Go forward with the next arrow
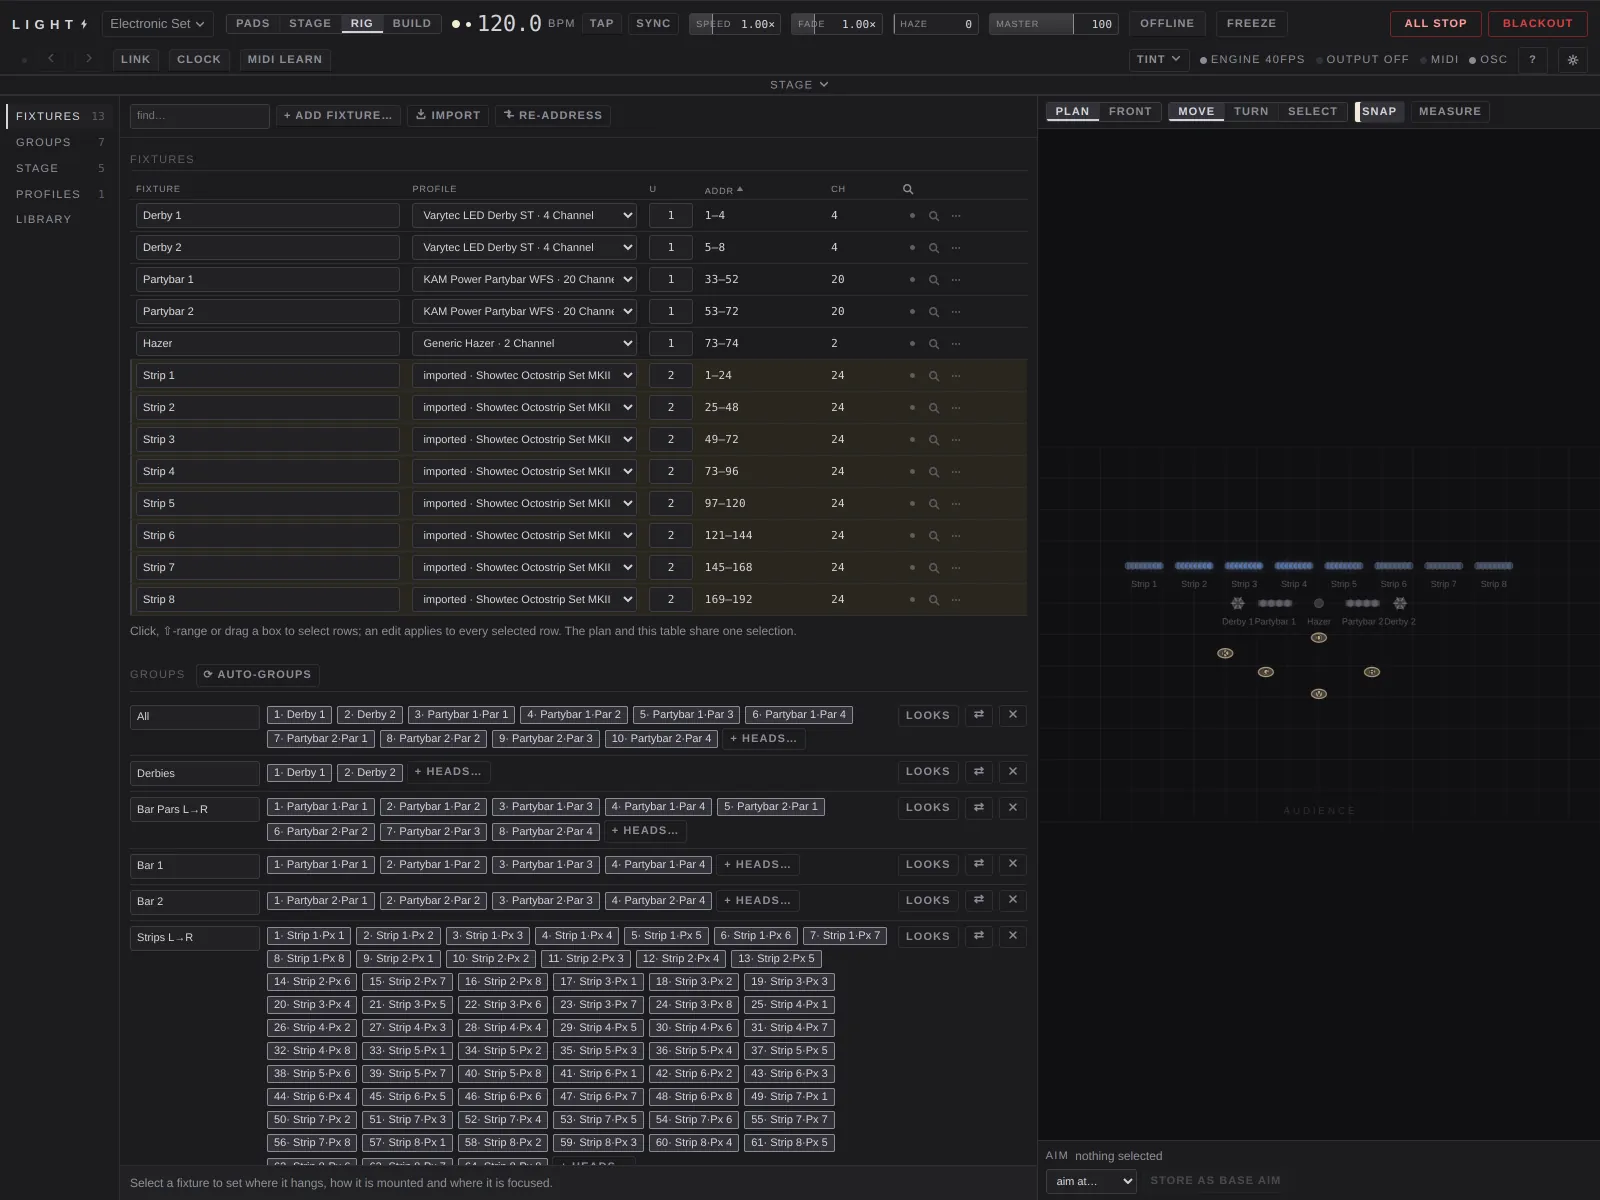The height and width of the screenshot is (1200, 1600). click(x=89, y=59)
